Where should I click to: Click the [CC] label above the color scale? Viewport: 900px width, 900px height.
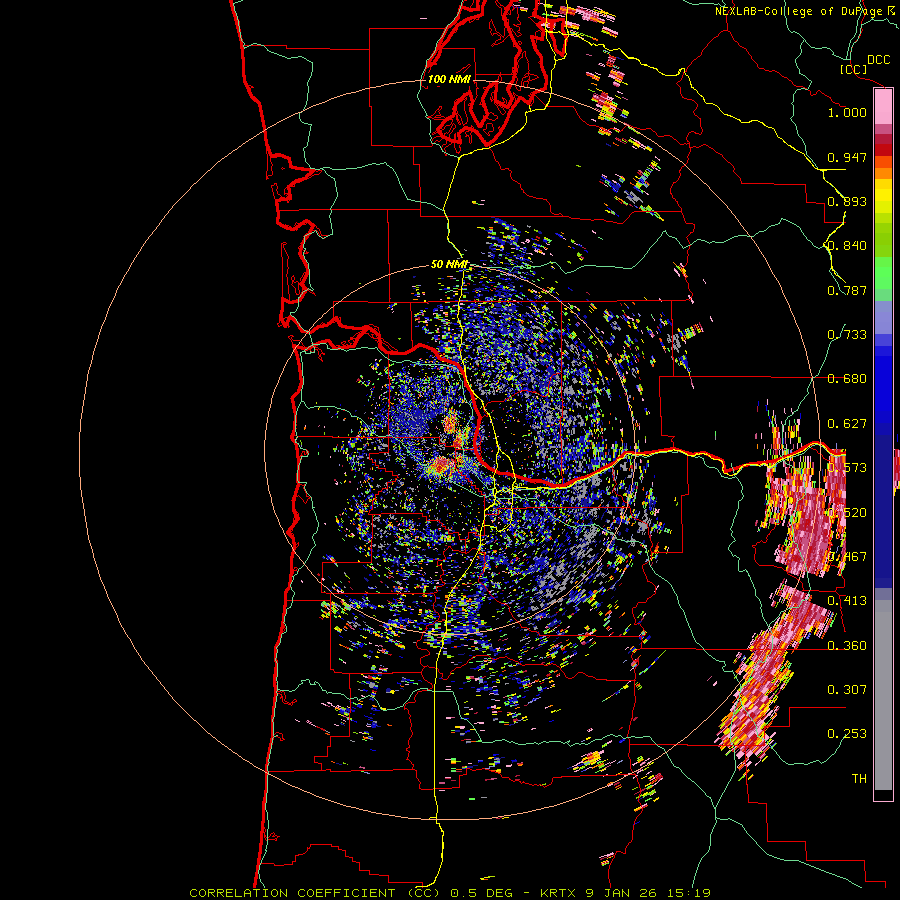(x=854, y=69)
